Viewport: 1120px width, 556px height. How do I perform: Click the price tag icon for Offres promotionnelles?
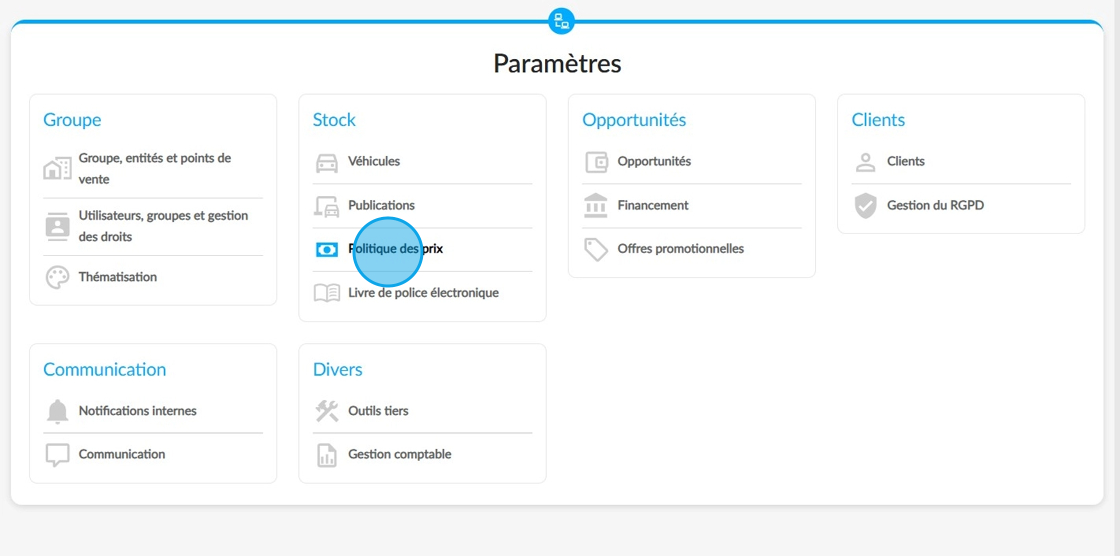(596, 249)
